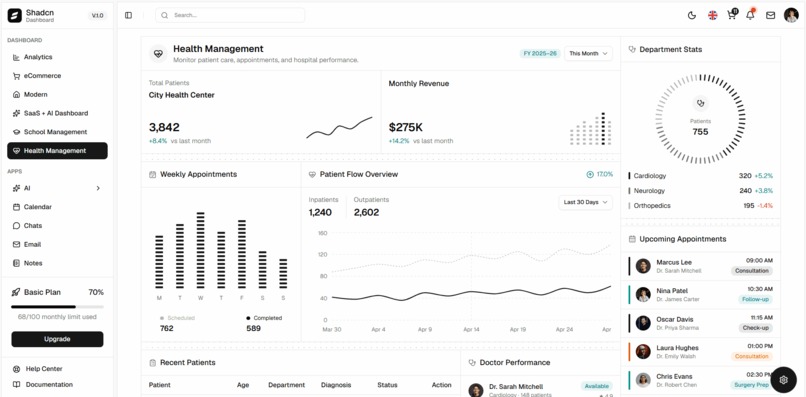The height and width of the screenshot is (397, 806).
Task: Click the Patients radial gauge chart
Action: (700, 119)
